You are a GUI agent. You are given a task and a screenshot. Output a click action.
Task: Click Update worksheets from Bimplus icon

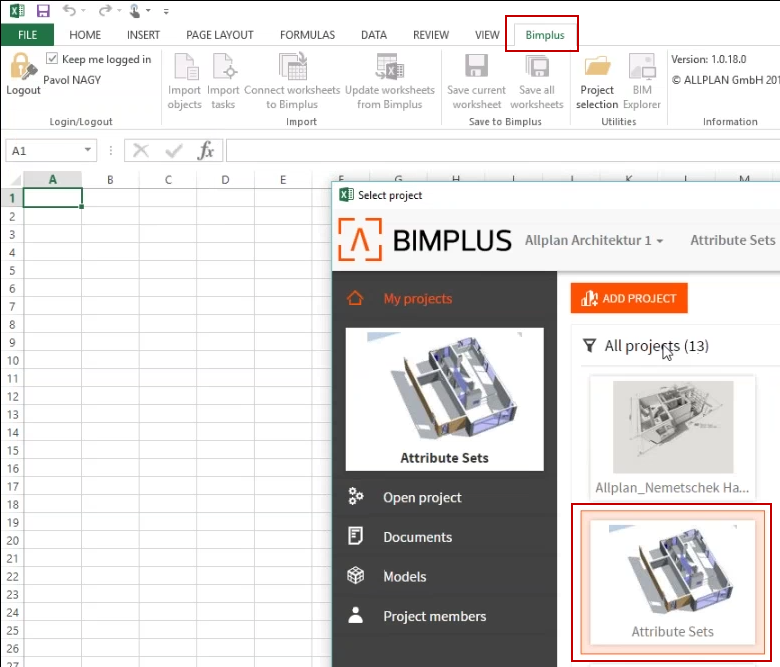point(390,67)
